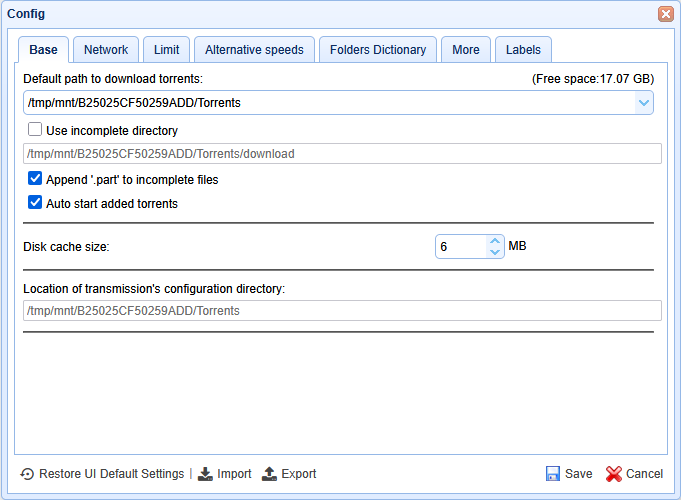Click the Disk cache size input field

point(460,246)
